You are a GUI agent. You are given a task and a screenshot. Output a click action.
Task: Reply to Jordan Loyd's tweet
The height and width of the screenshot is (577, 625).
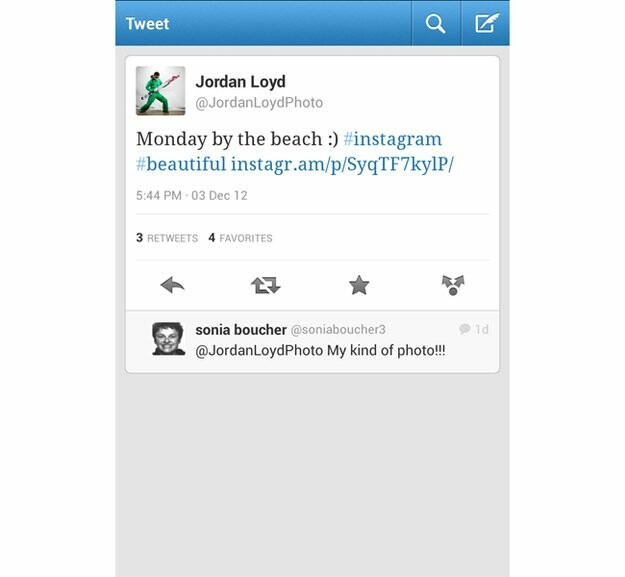pyautogui.click(x=172, y=285)
